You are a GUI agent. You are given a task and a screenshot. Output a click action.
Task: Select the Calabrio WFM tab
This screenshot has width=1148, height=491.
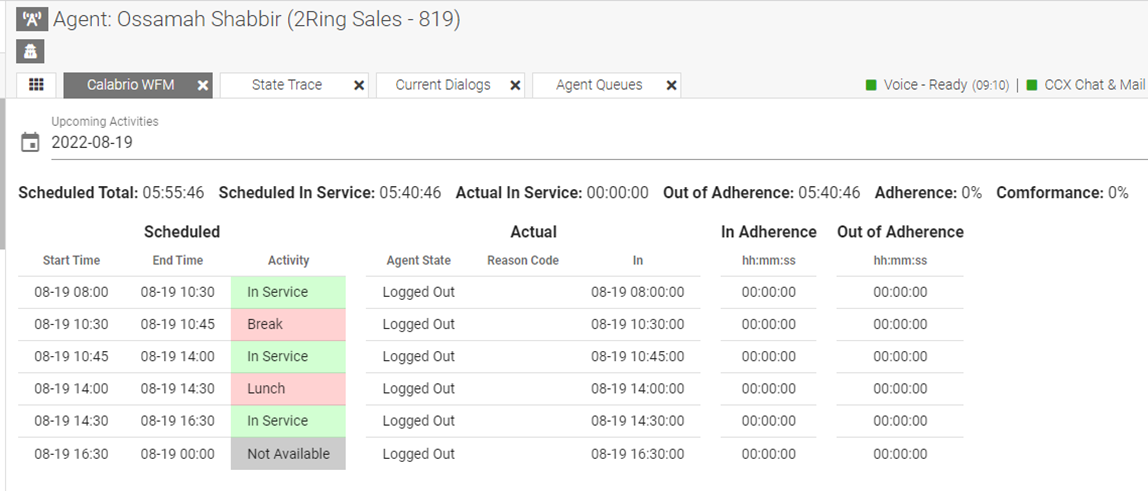(130, 85)
